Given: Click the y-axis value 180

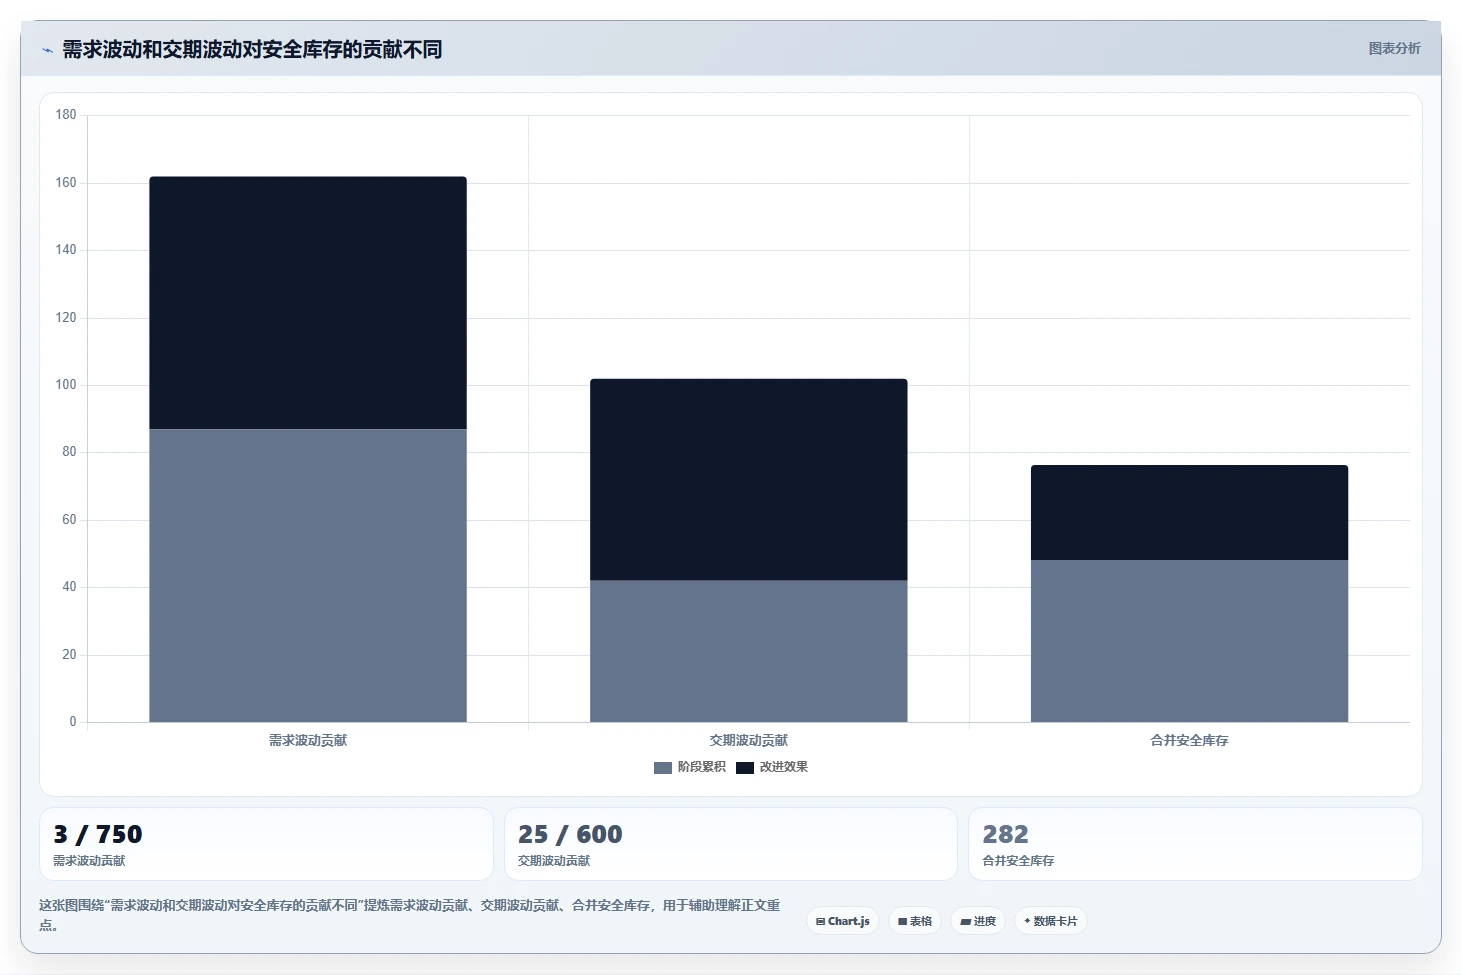Looking at the screenshot, I should 66,115.
